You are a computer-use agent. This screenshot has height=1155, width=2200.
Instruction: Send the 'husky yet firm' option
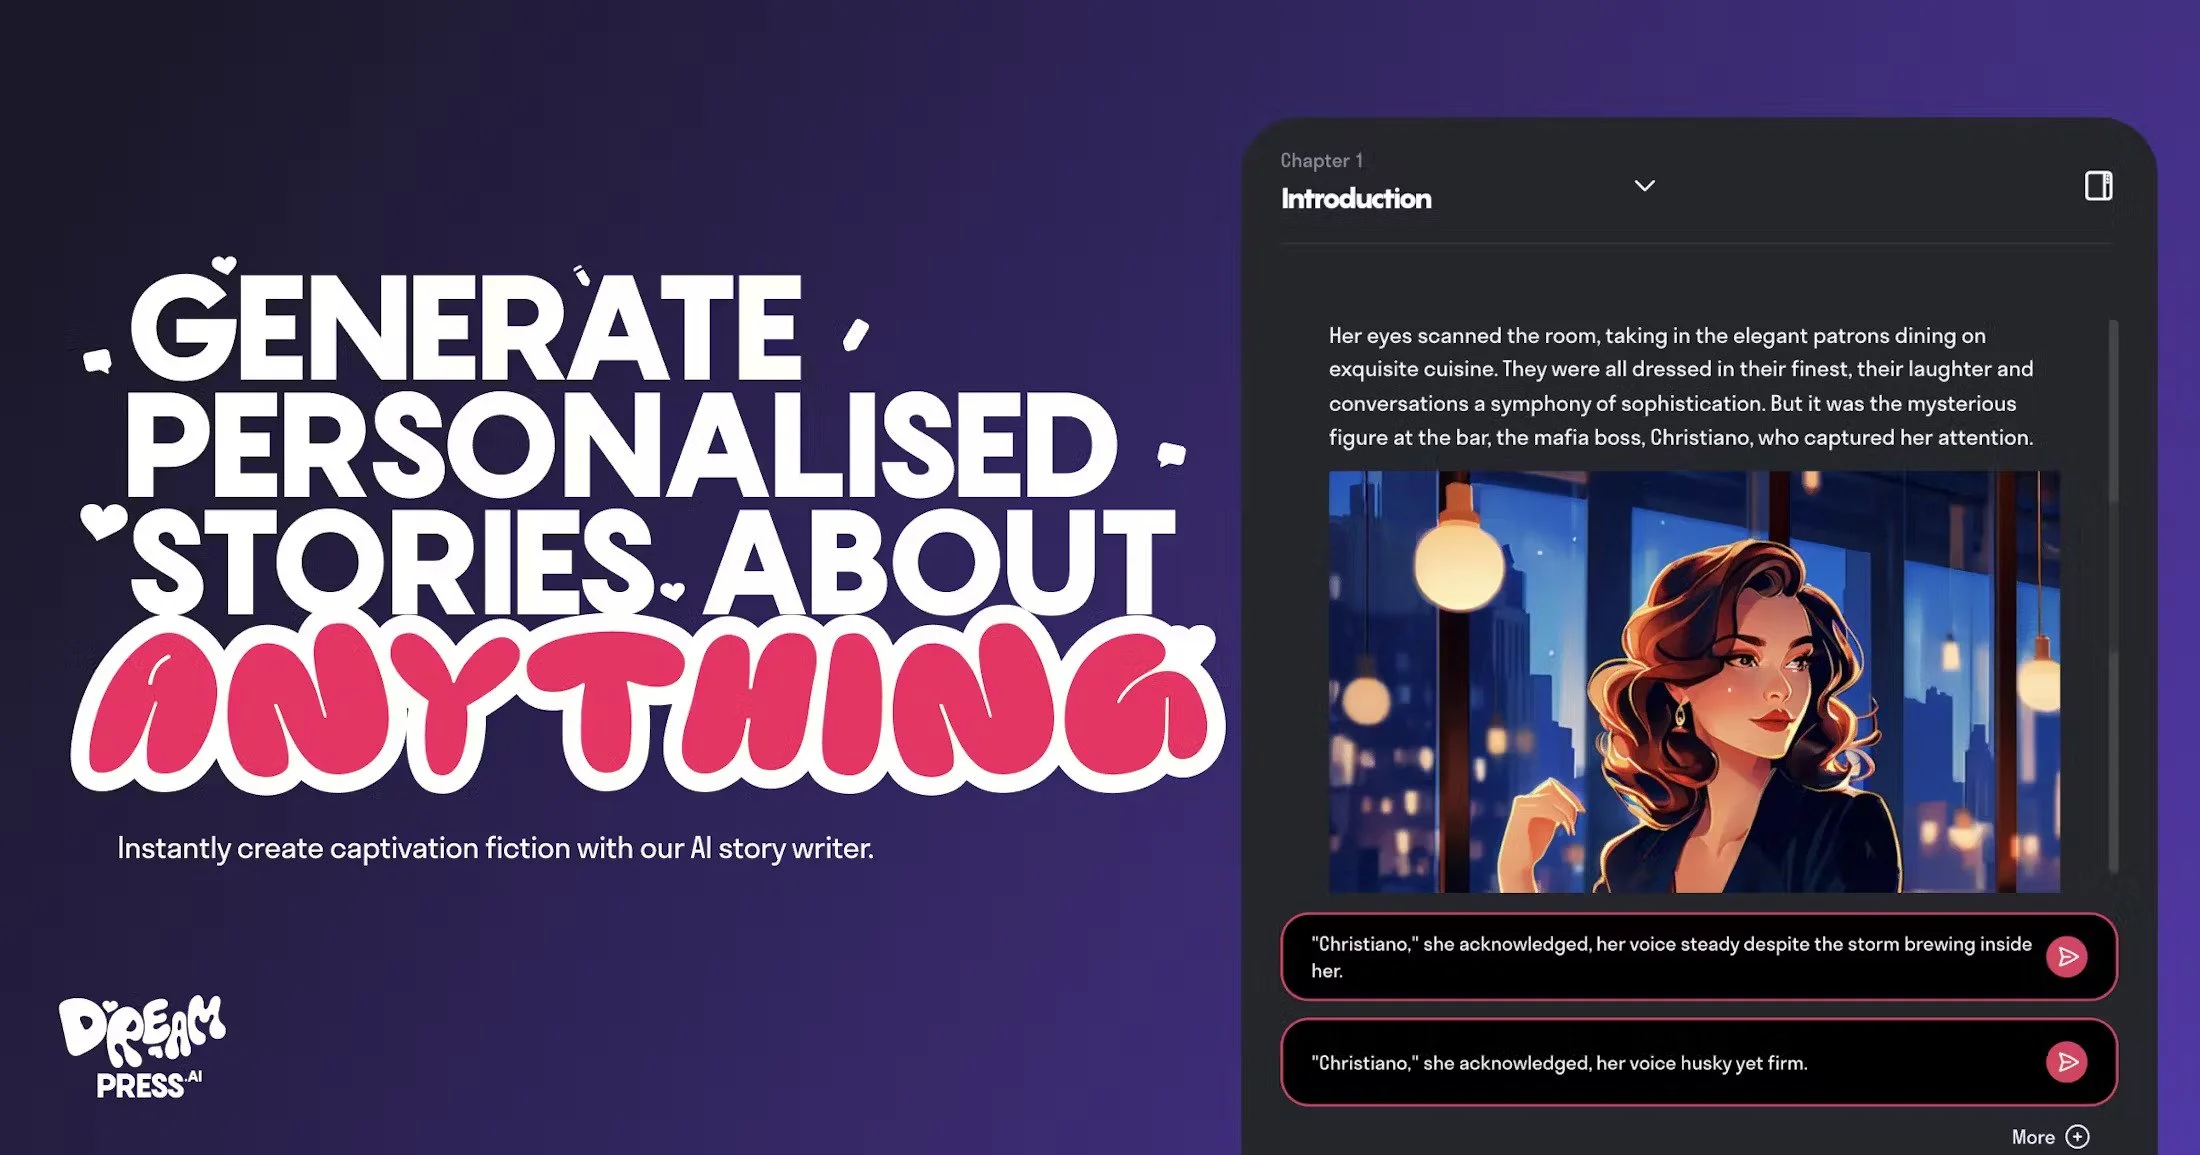pyautogui.click(x=2066, y=1062)
